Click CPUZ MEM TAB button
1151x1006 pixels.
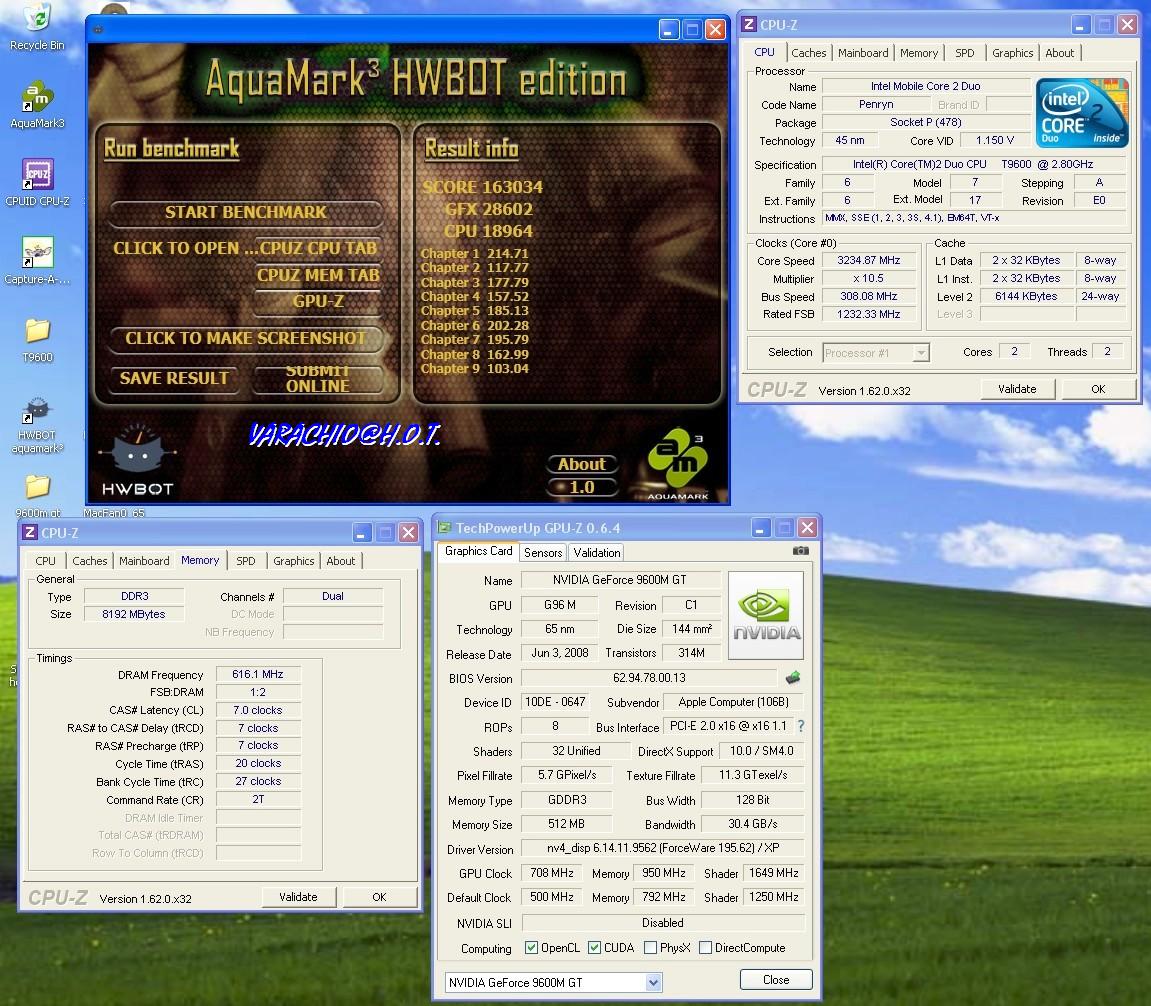318,275
